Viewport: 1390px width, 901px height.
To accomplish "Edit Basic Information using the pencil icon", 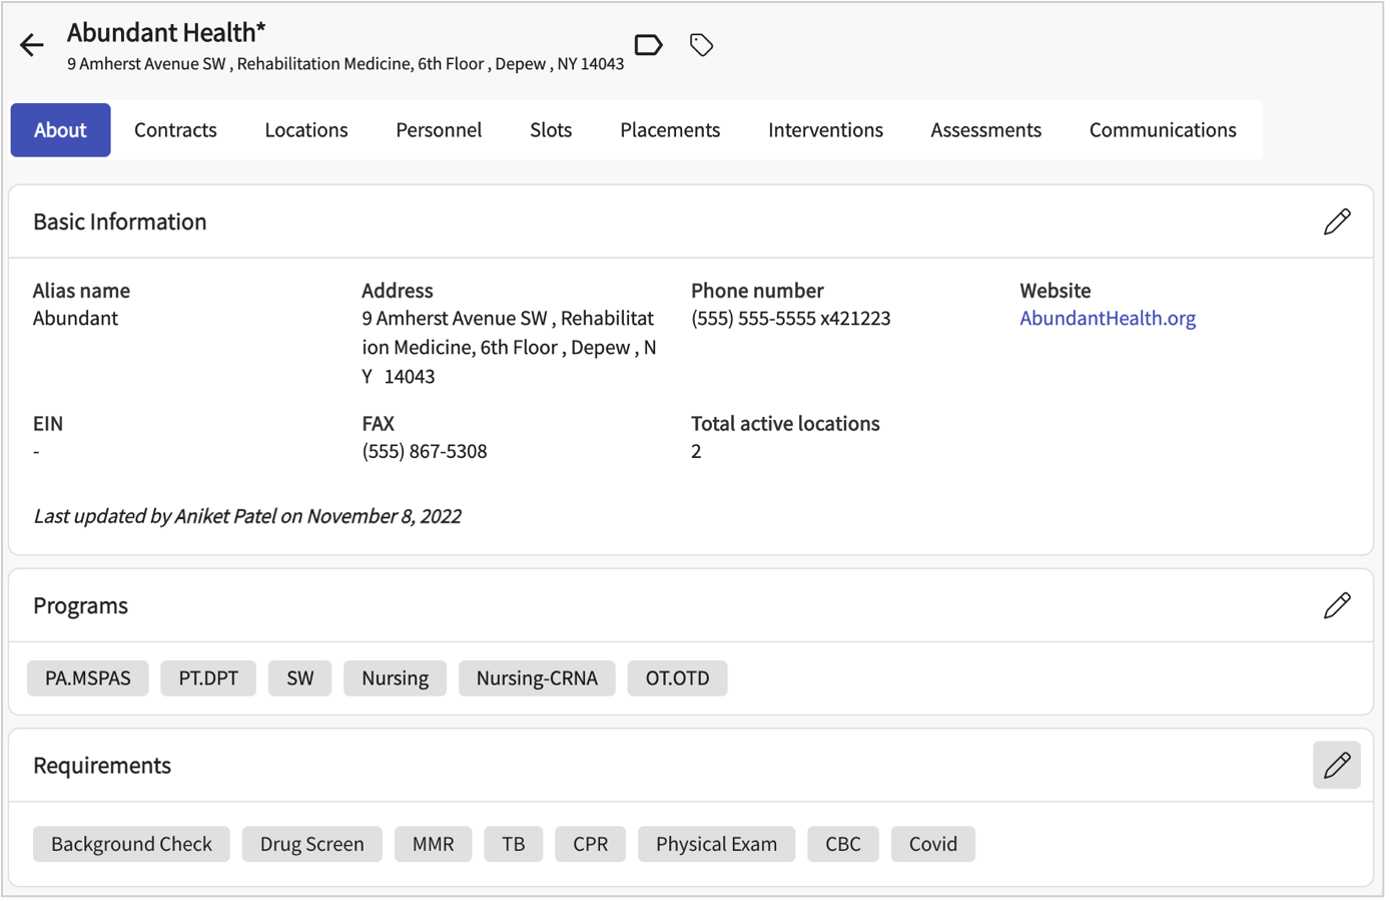I will (x=1336, y=222).
